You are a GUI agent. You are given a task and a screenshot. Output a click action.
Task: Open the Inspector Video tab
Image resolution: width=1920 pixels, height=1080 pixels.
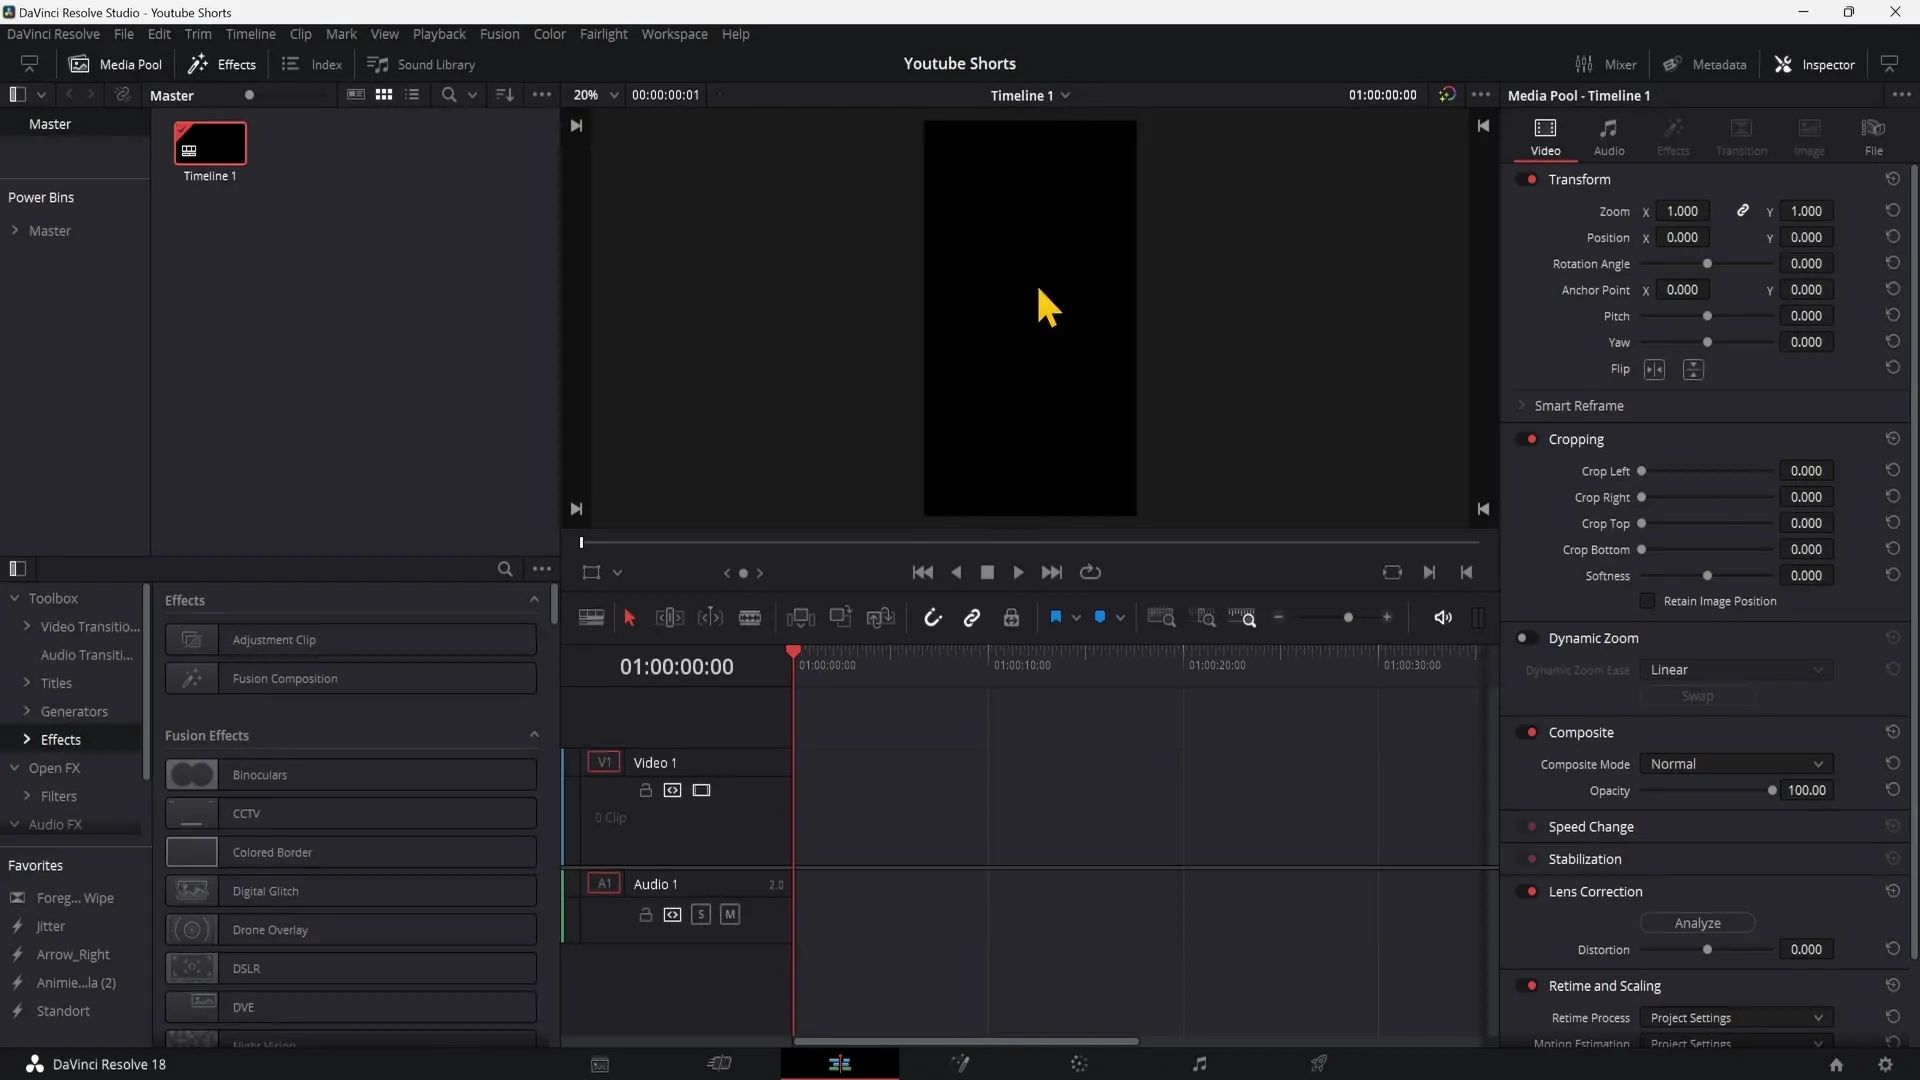[x=1545, y=136]
